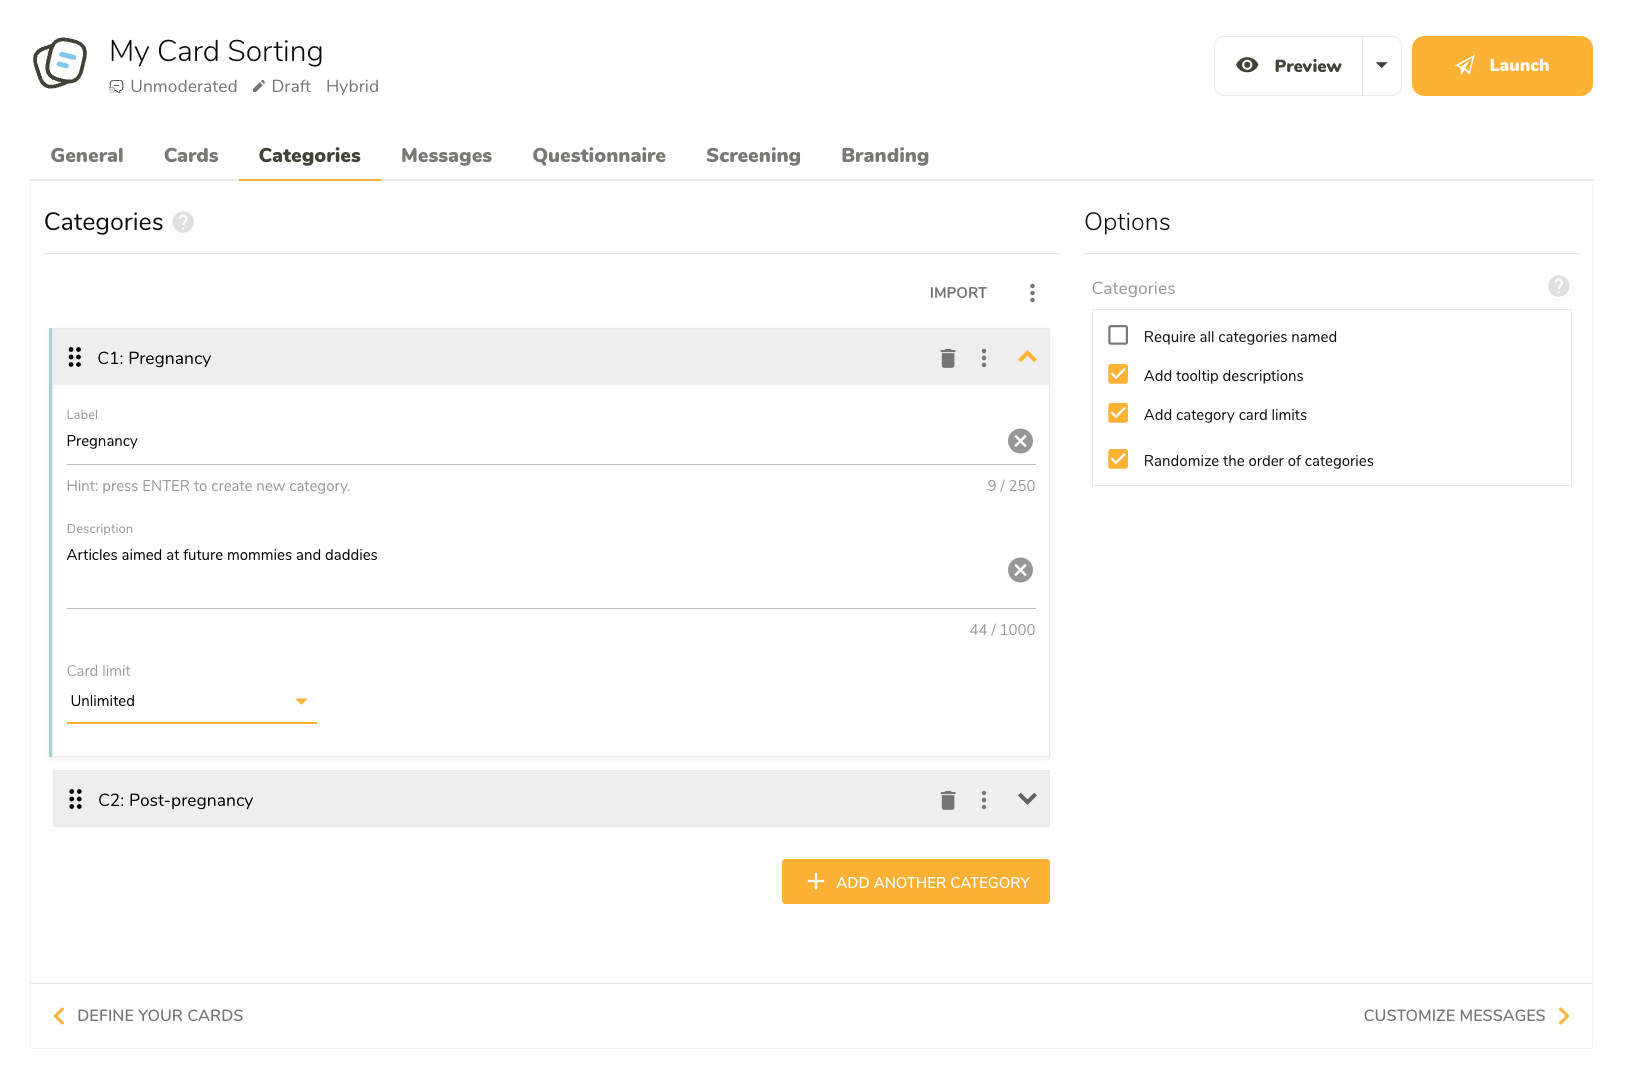This screenshot has width=1625, height=1082.
Task: Click the Preview button
Action: point(1288,66)
